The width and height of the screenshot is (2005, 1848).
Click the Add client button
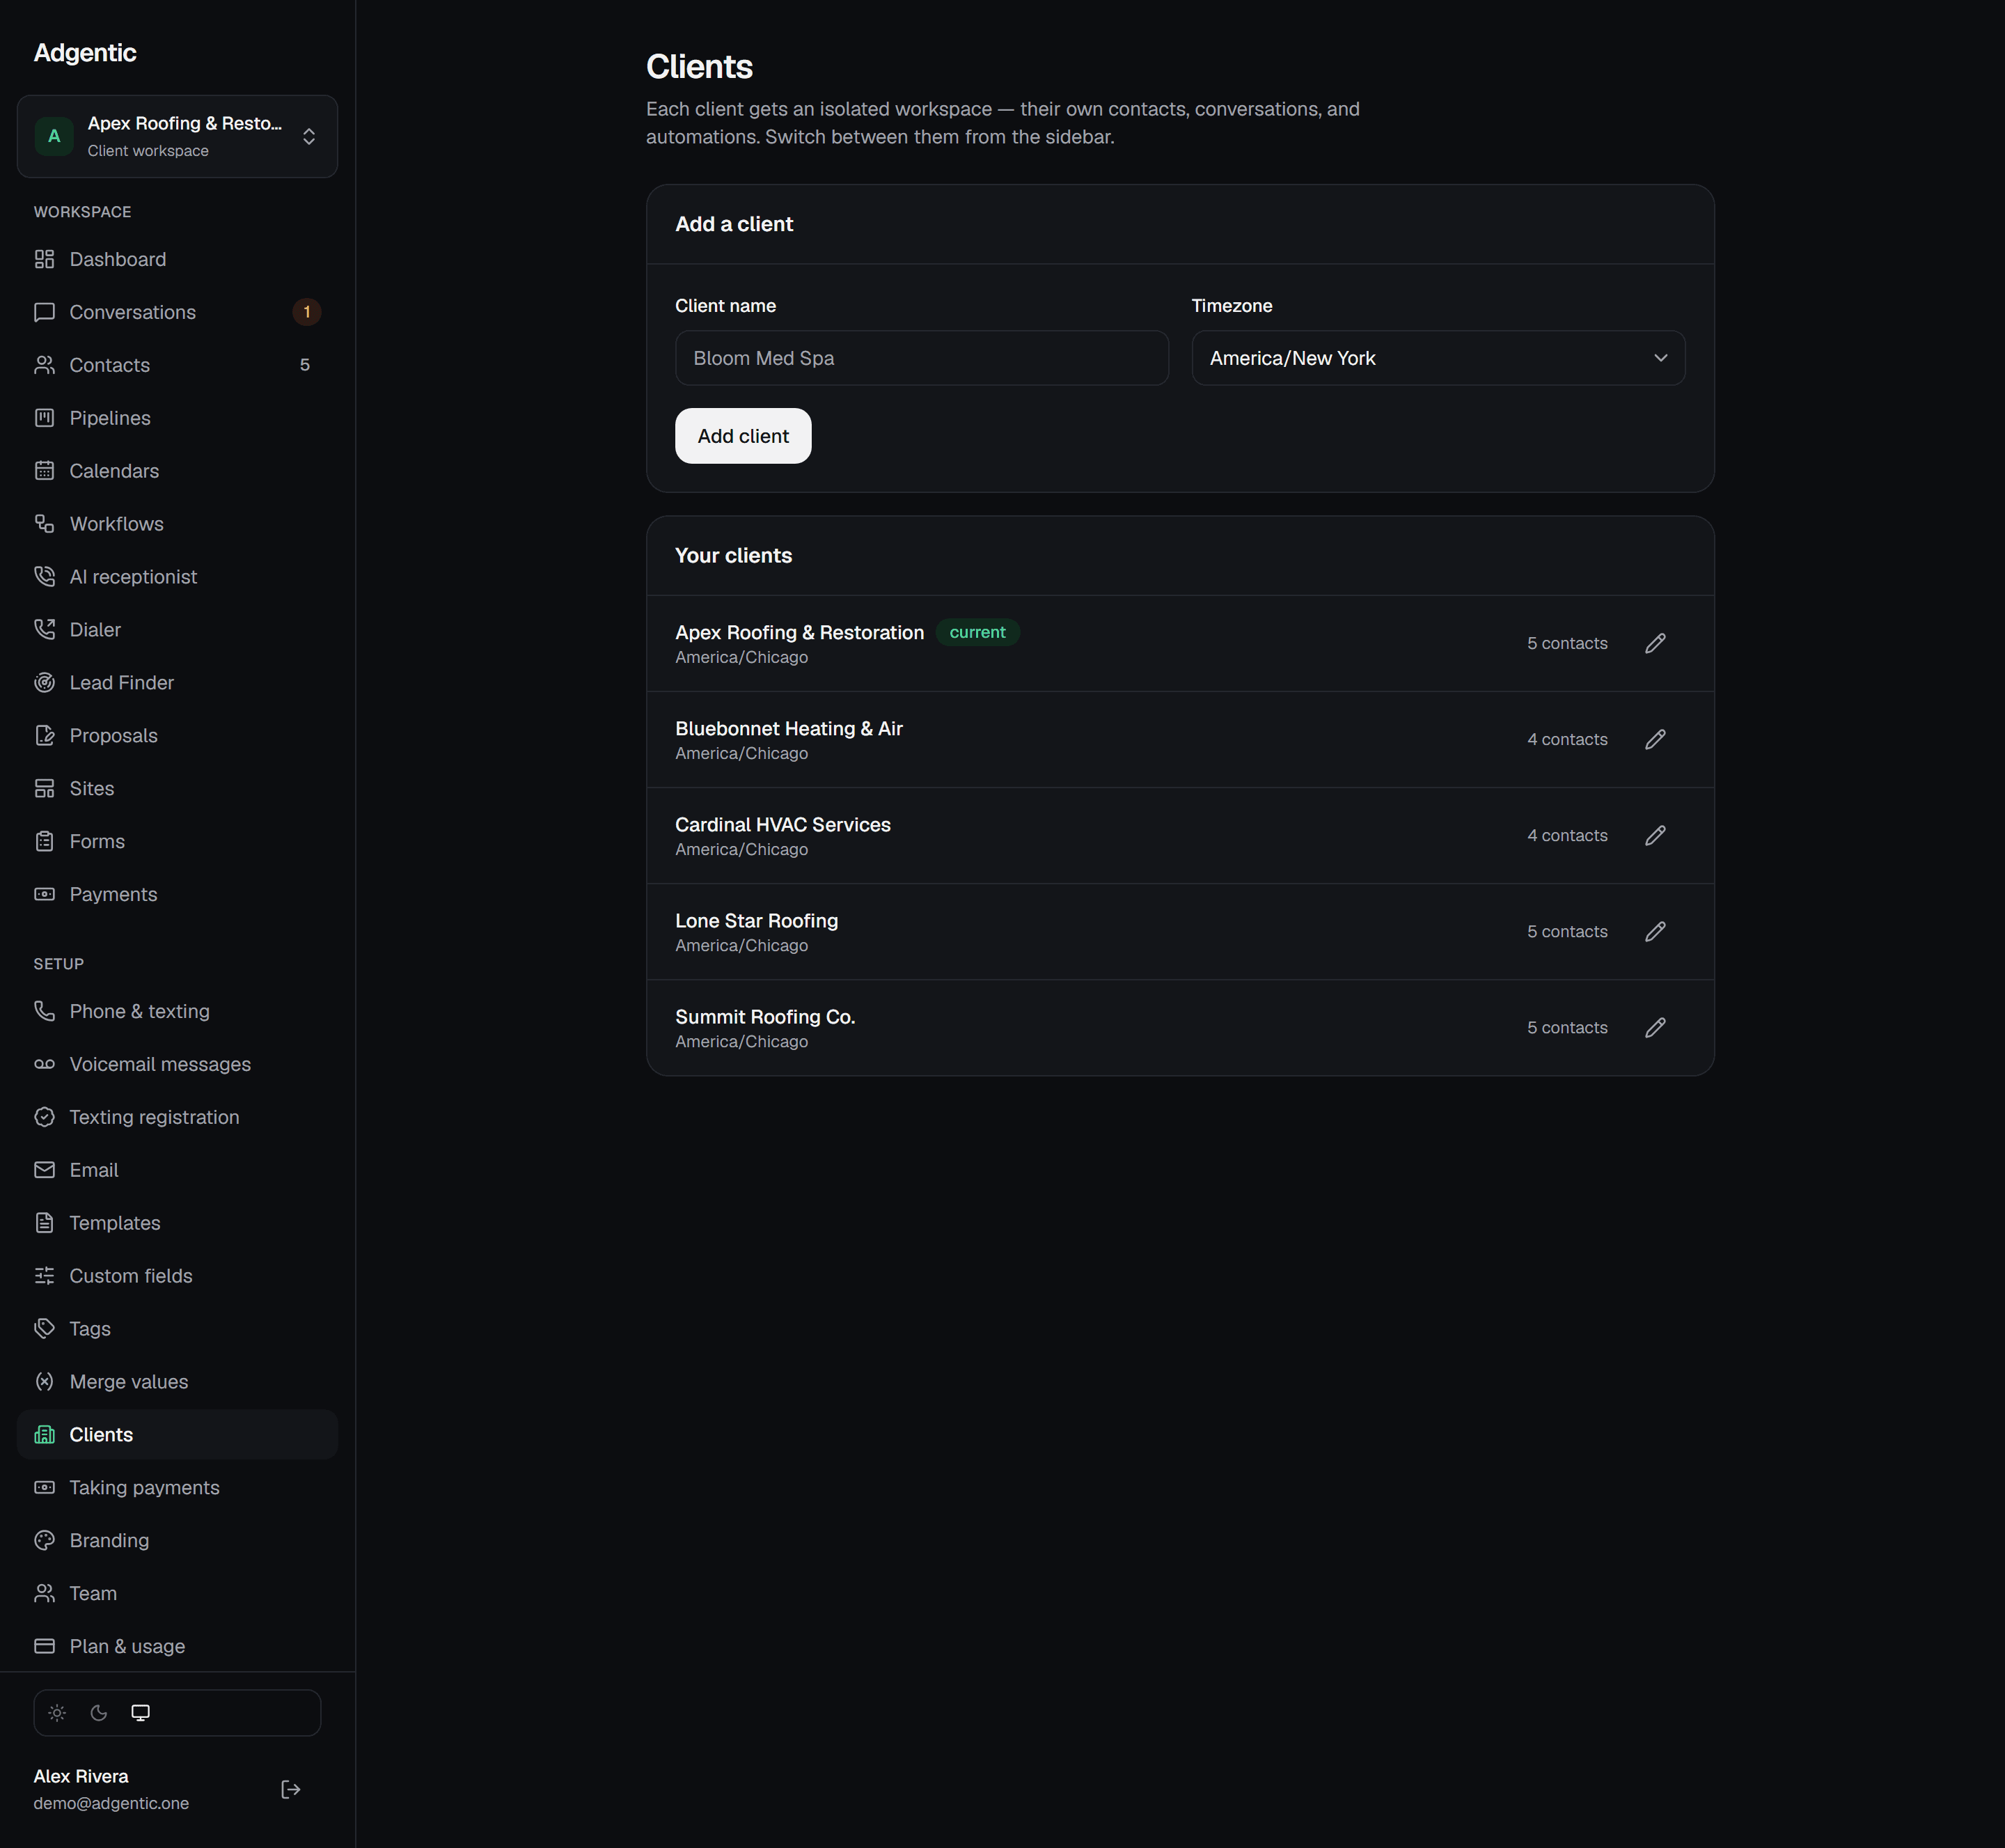tap(743, 436)
